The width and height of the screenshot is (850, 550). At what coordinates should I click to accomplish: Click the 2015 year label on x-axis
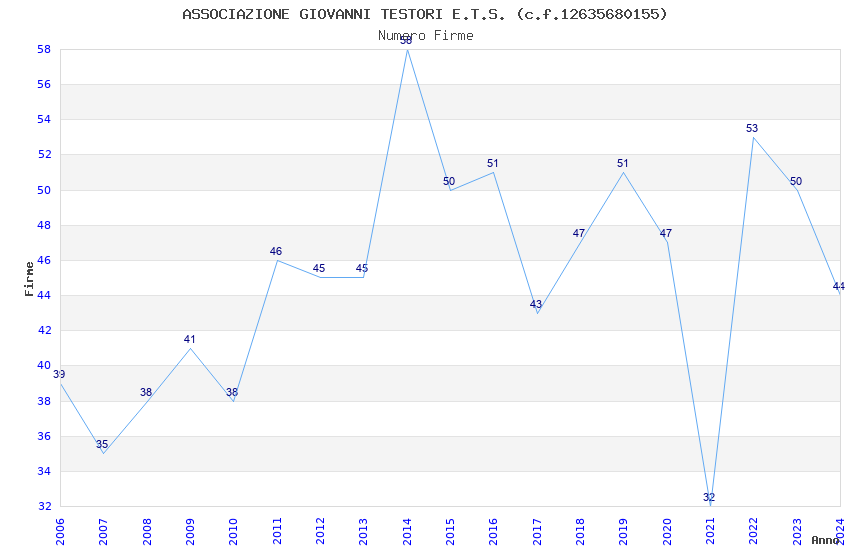click(x=450, y=532)
